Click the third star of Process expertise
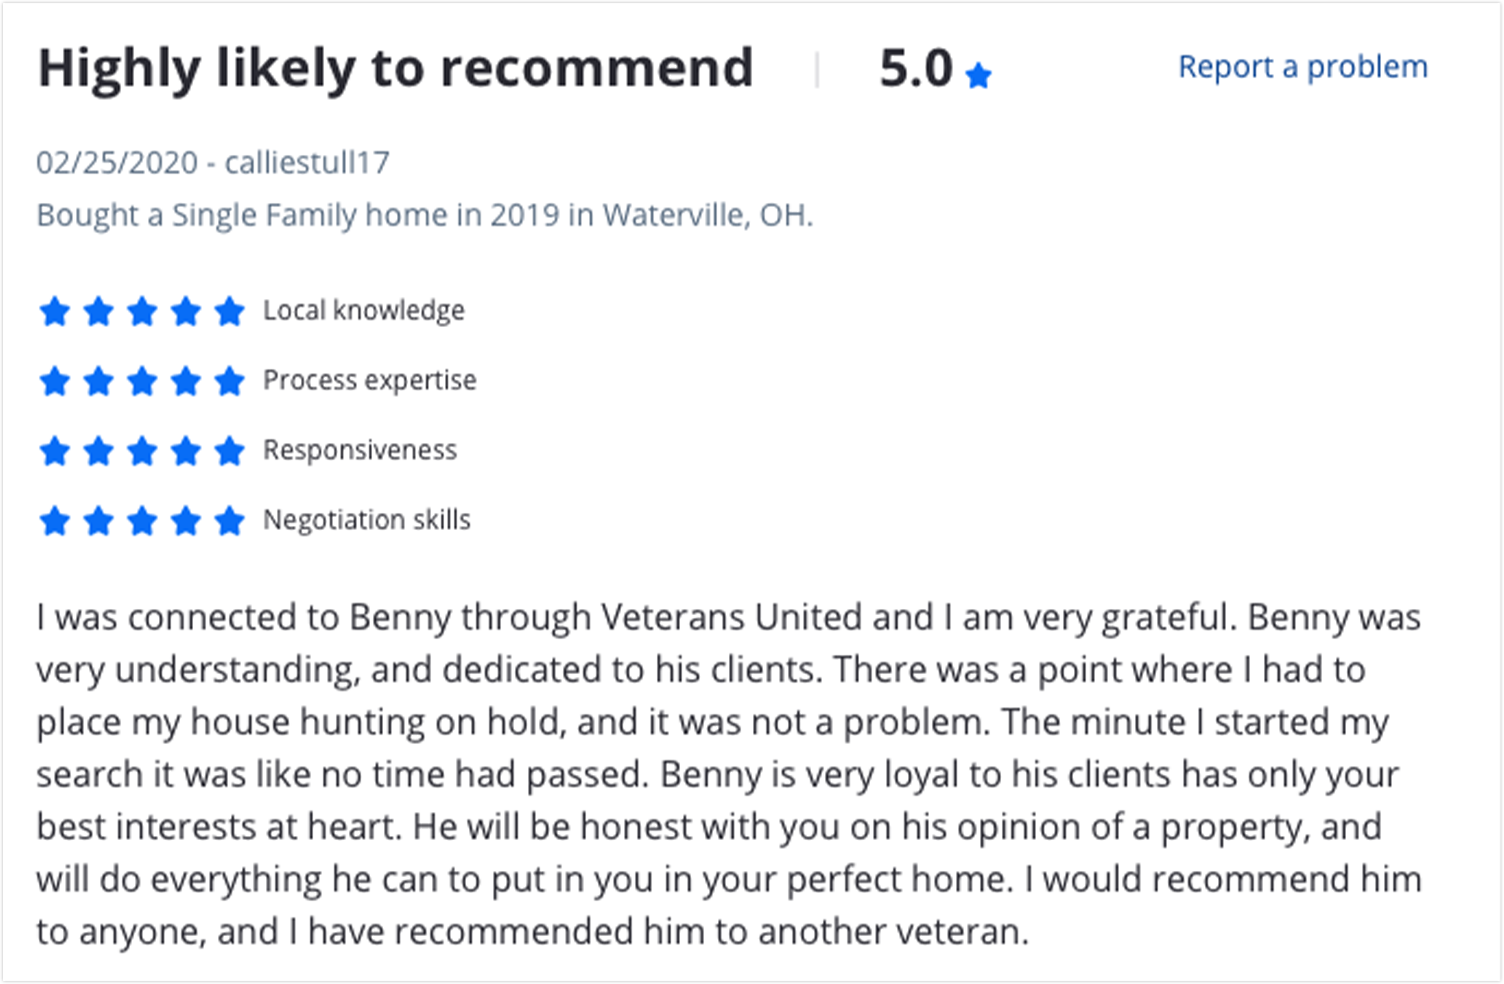Viewport: 1504px width, 984px height. click(x=142, y=381)
